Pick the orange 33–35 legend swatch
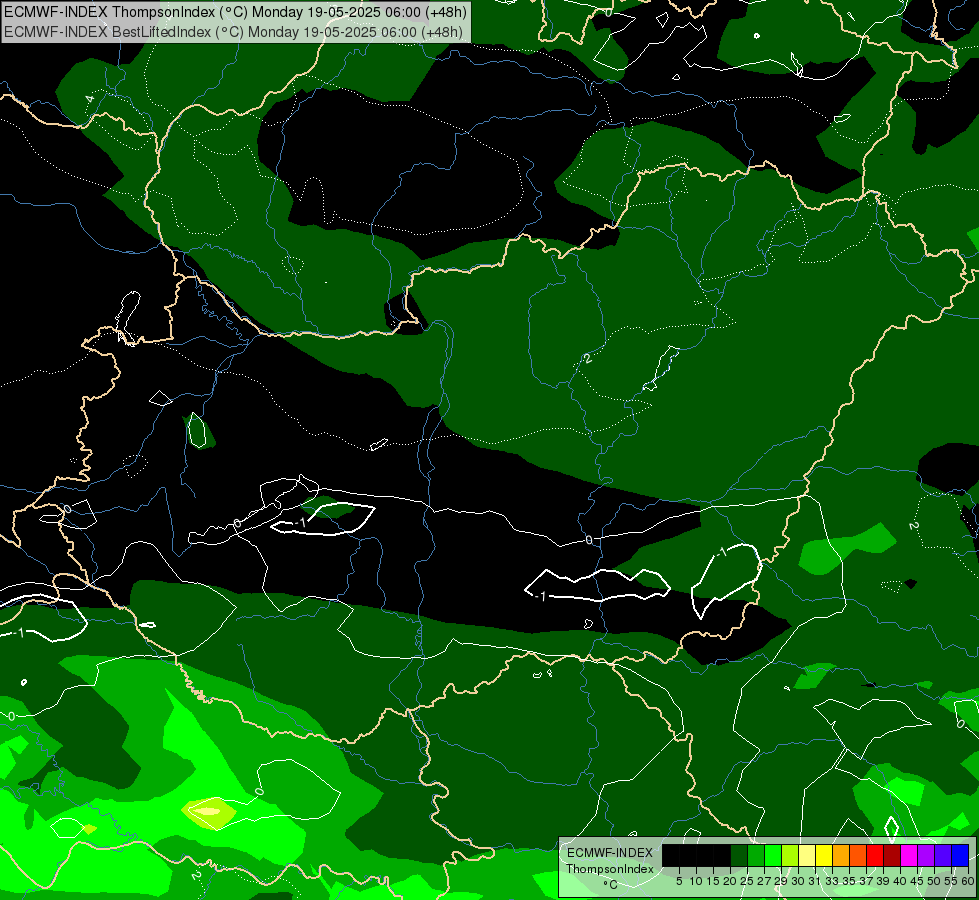 pyautogui.click(x=841, y=855)
